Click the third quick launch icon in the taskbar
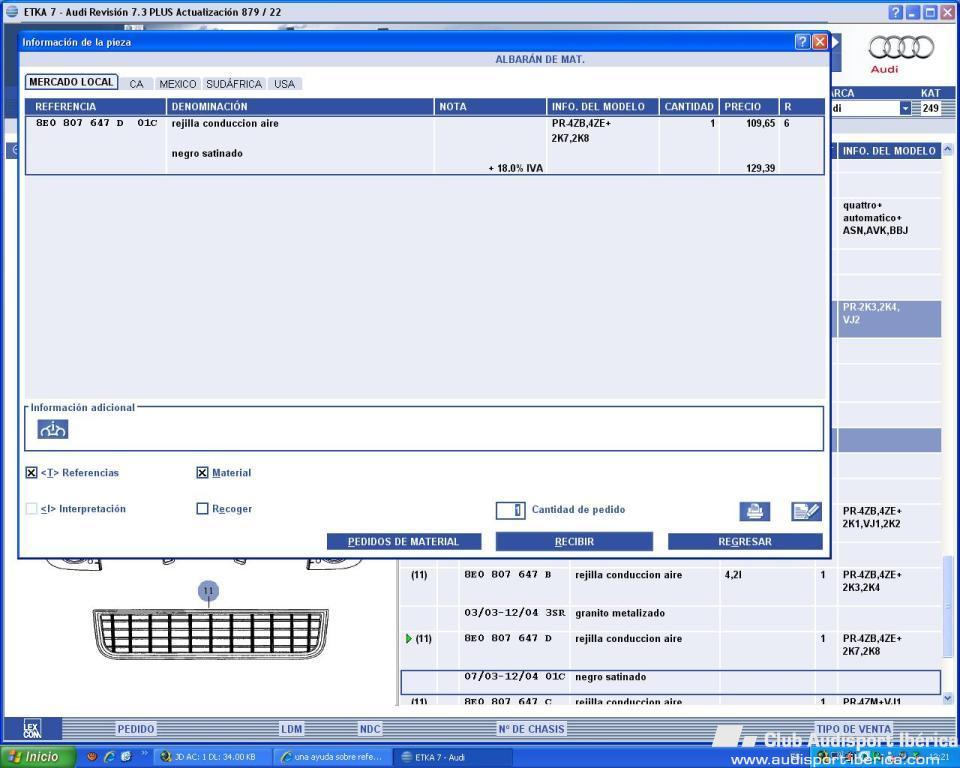This screenshot has width=960, height=768. pyautogui.click(x=126, y=757)
